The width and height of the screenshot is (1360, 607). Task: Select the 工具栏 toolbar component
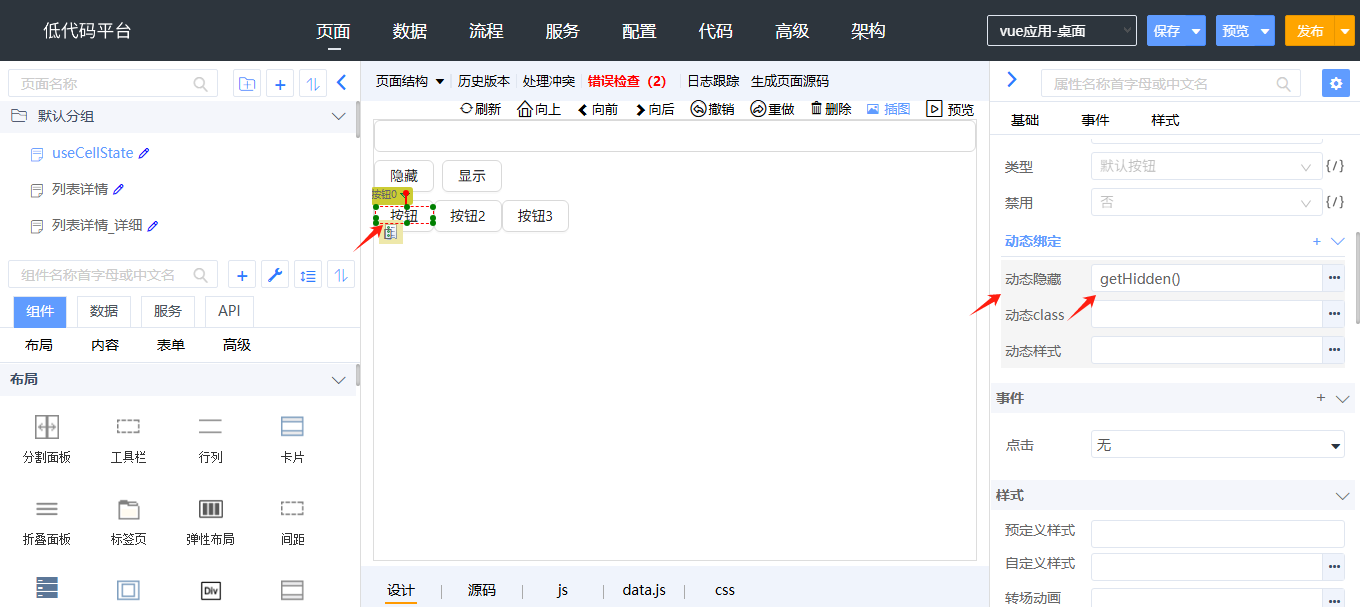[128, 438]
